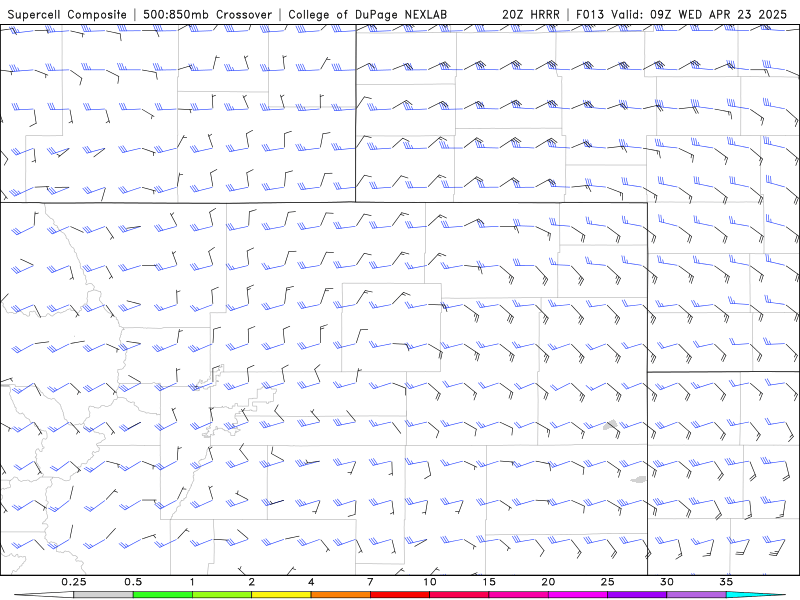Viewport: 800px width, 600px height.
Task: Click the '20' legend value
Action: [548, 582]
